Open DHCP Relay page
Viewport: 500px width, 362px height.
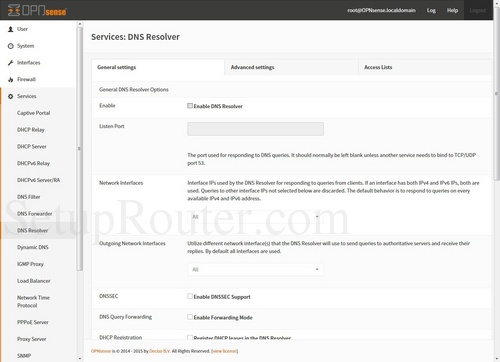pos(31,130)
